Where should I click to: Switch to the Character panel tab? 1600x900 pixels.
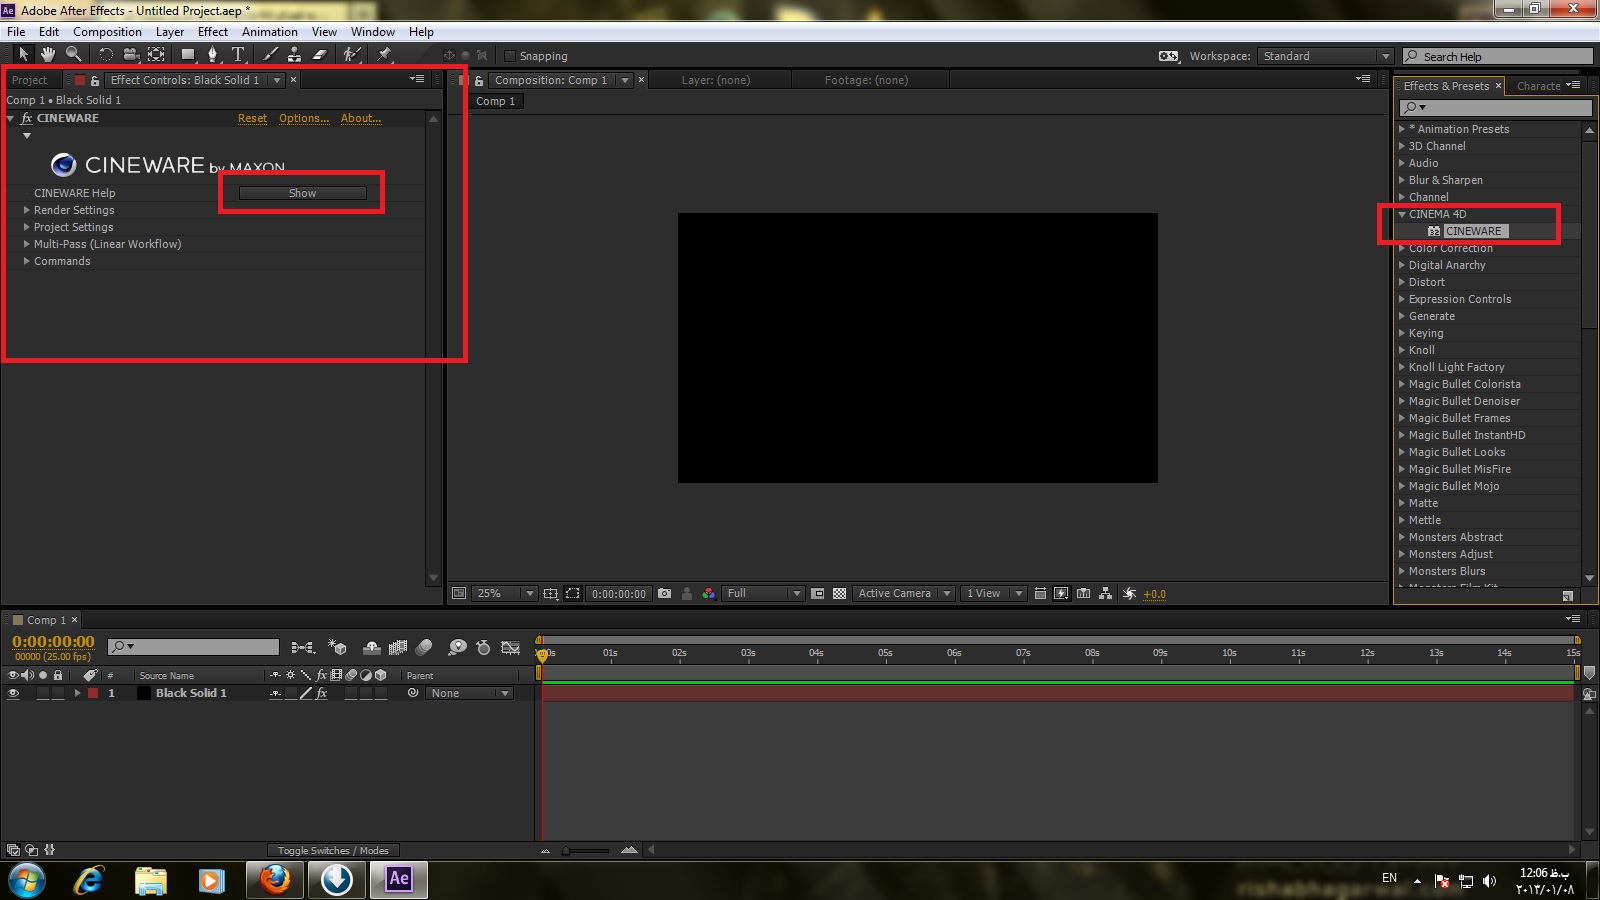click(1538, 86)
